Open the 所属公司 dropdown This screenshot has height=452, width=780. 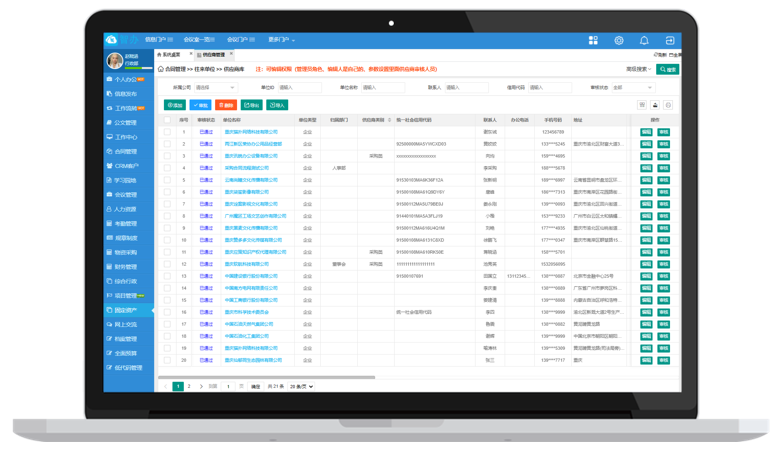pyautogui.click(x=215, y=88)
